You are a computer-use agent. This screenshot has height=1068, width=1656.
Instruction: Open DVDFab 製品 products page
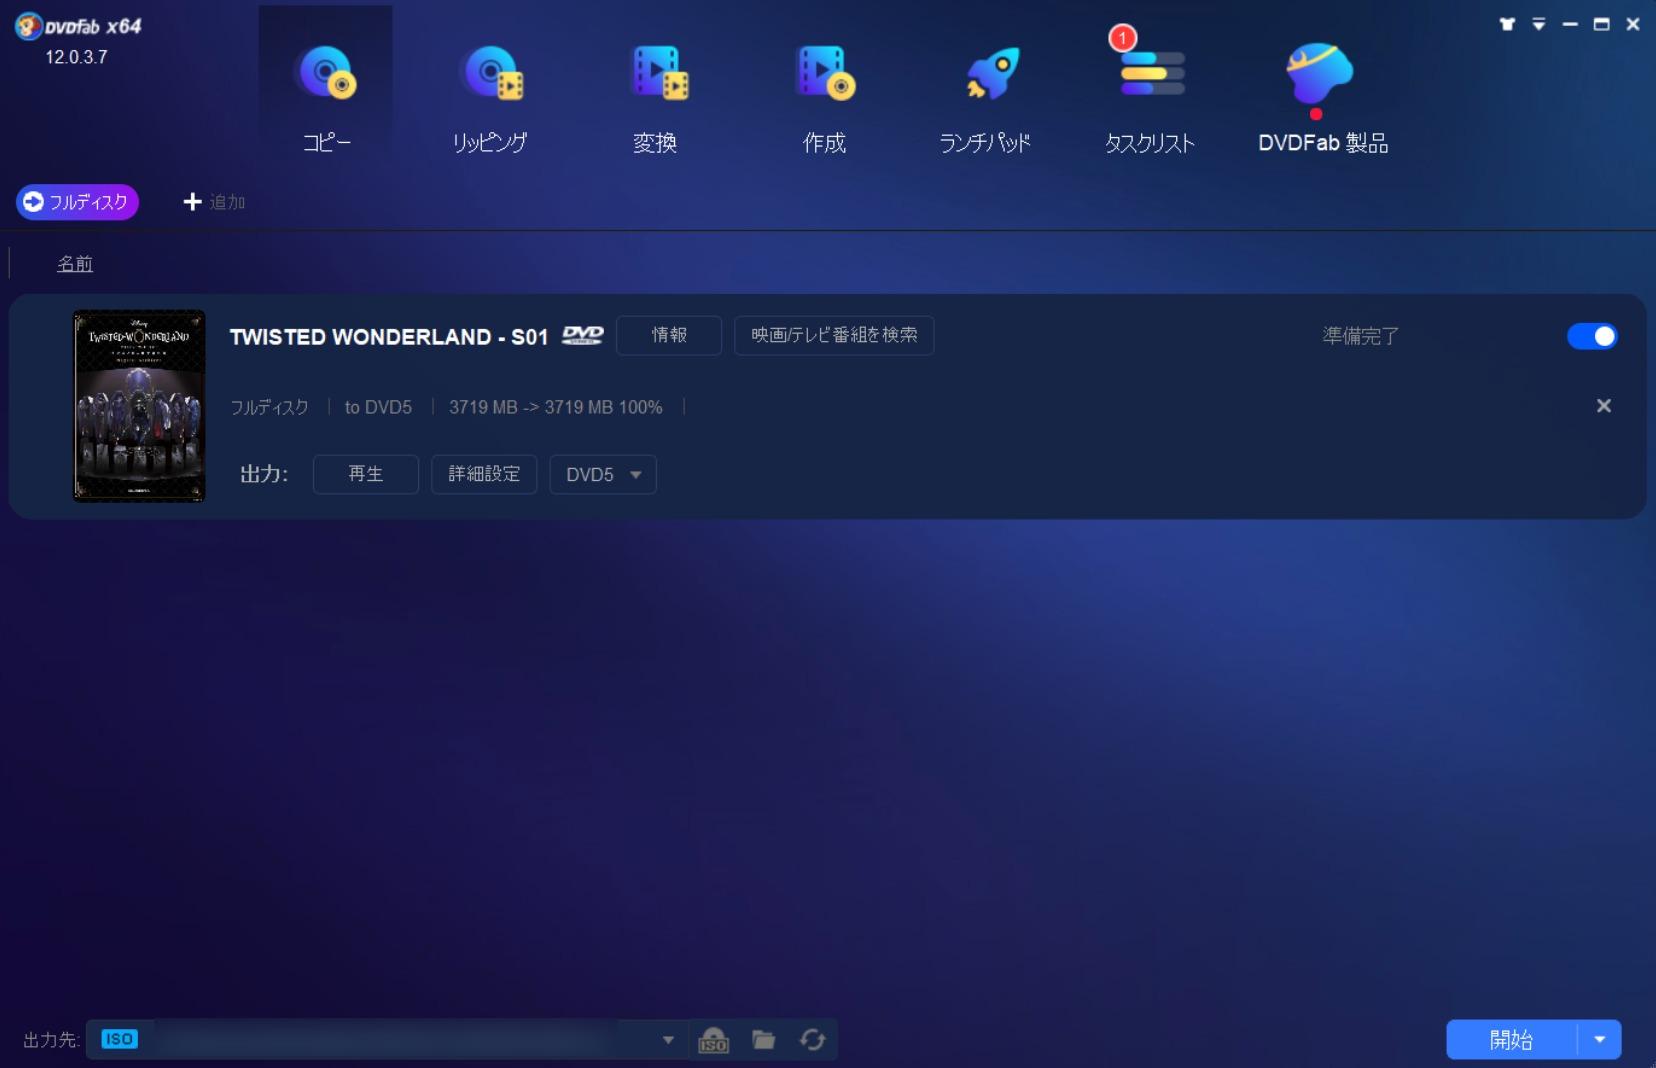pos(1322,98)
